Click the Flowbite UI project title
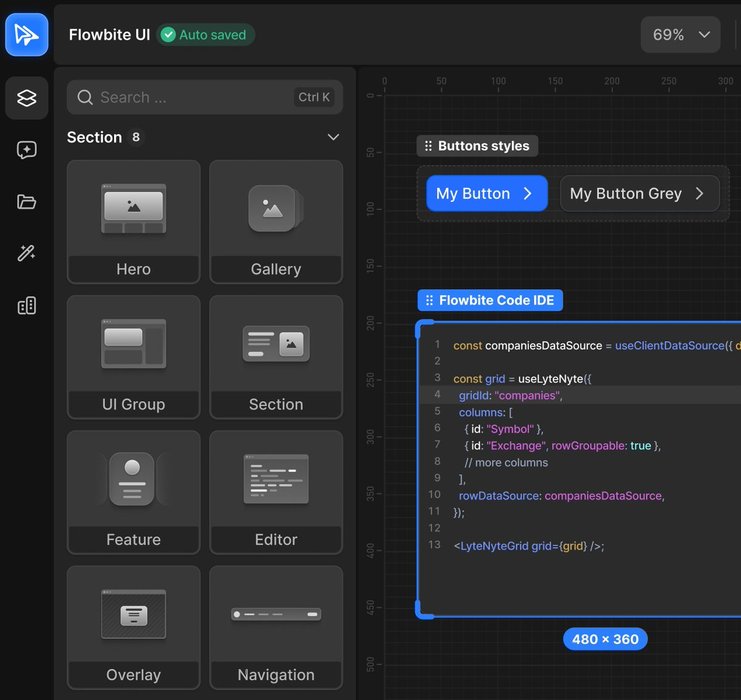 click(110, 35)
